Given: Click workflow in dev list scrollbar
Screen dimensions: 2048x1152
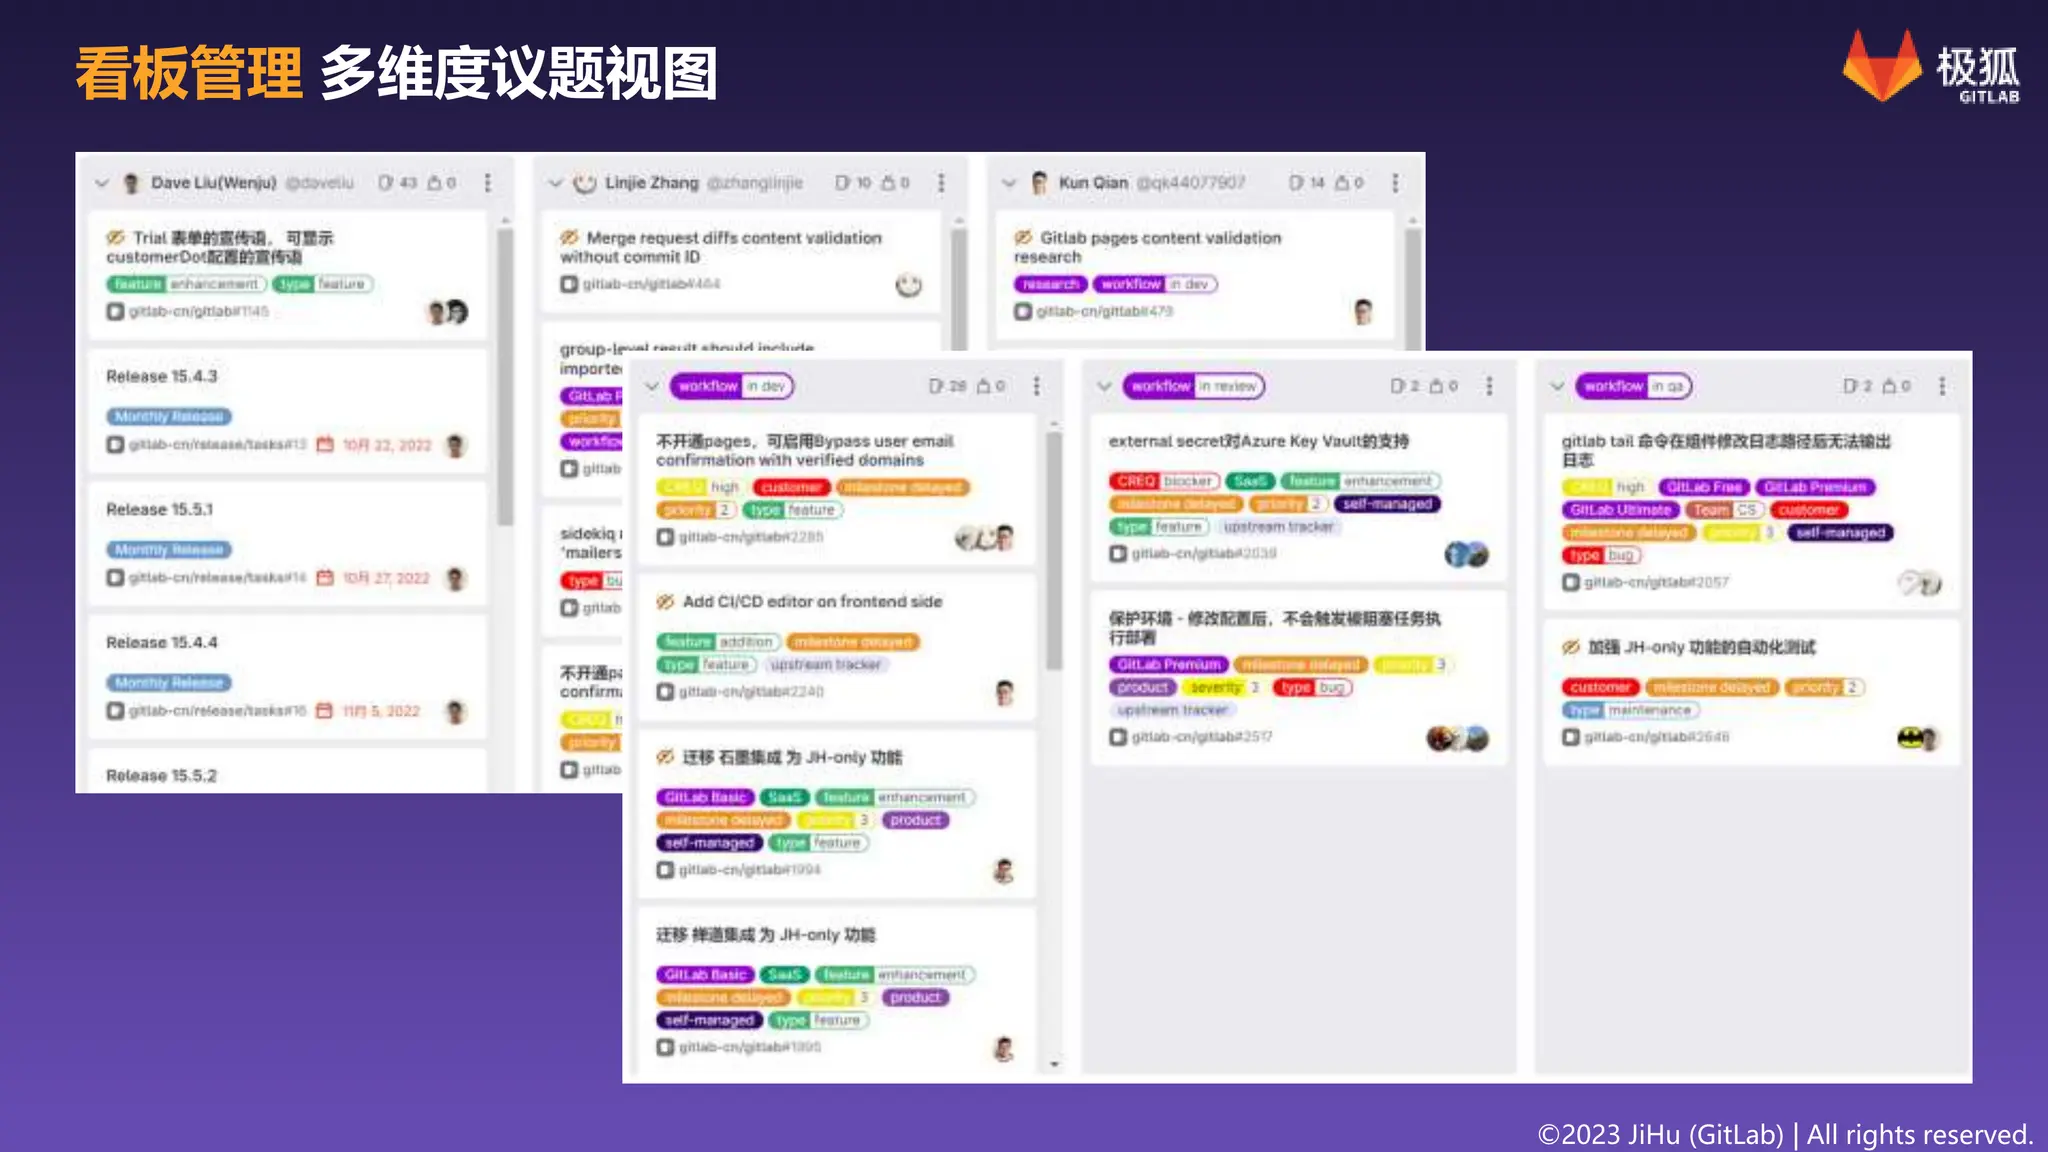Looking at the screenshot, I should [1054, 550].
